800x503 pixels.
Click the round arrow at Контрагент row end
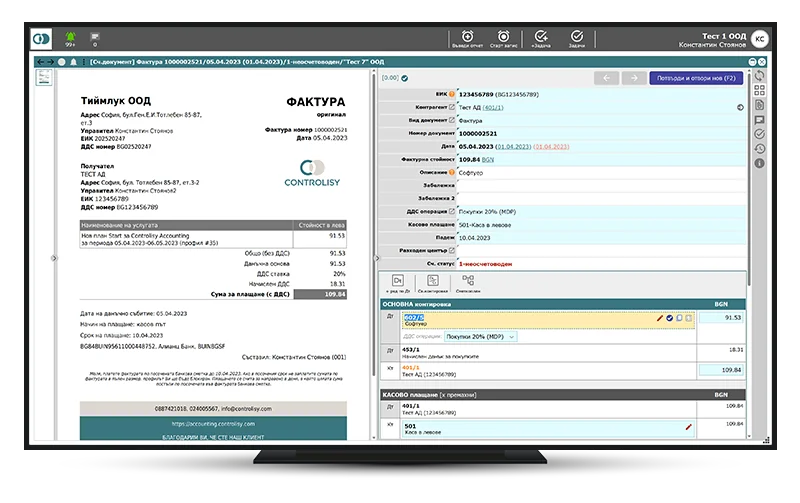coord(740,108)
